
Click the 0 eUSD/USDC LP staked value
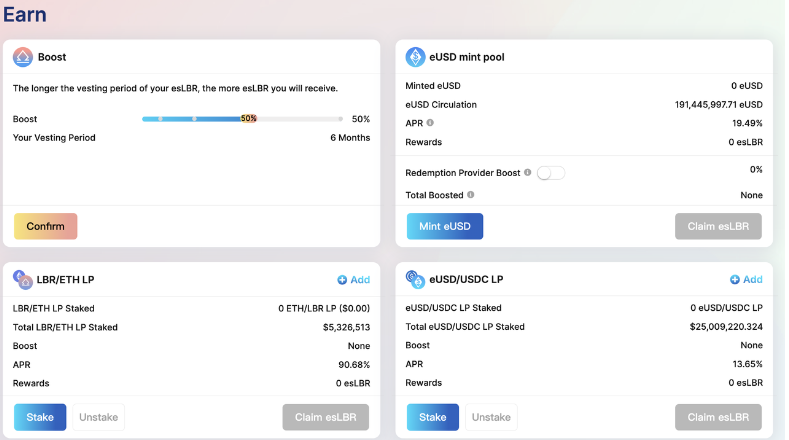[x=727, y=308]
